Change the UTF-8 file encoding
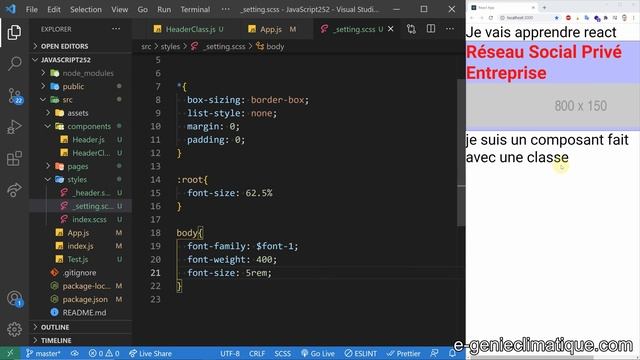The width and height of the screenshot is (640, 360). pos(230,353)
